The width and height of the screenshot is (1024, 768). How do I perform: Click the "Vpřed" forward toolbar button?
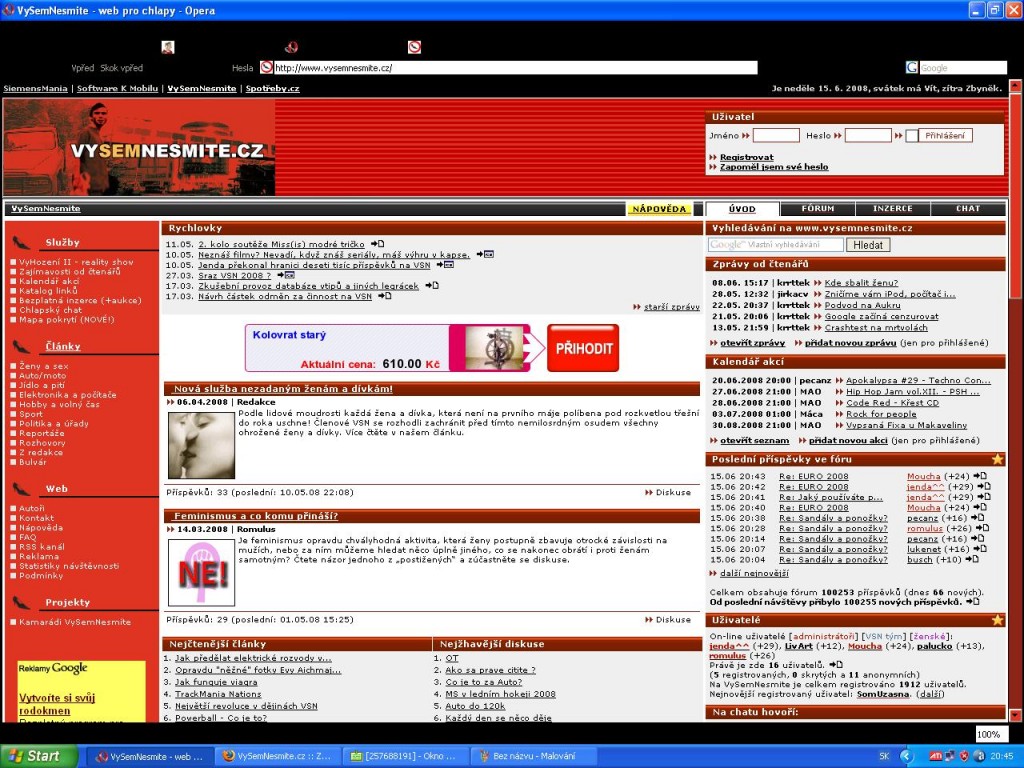pyautogui.click(x=83, y=68)
